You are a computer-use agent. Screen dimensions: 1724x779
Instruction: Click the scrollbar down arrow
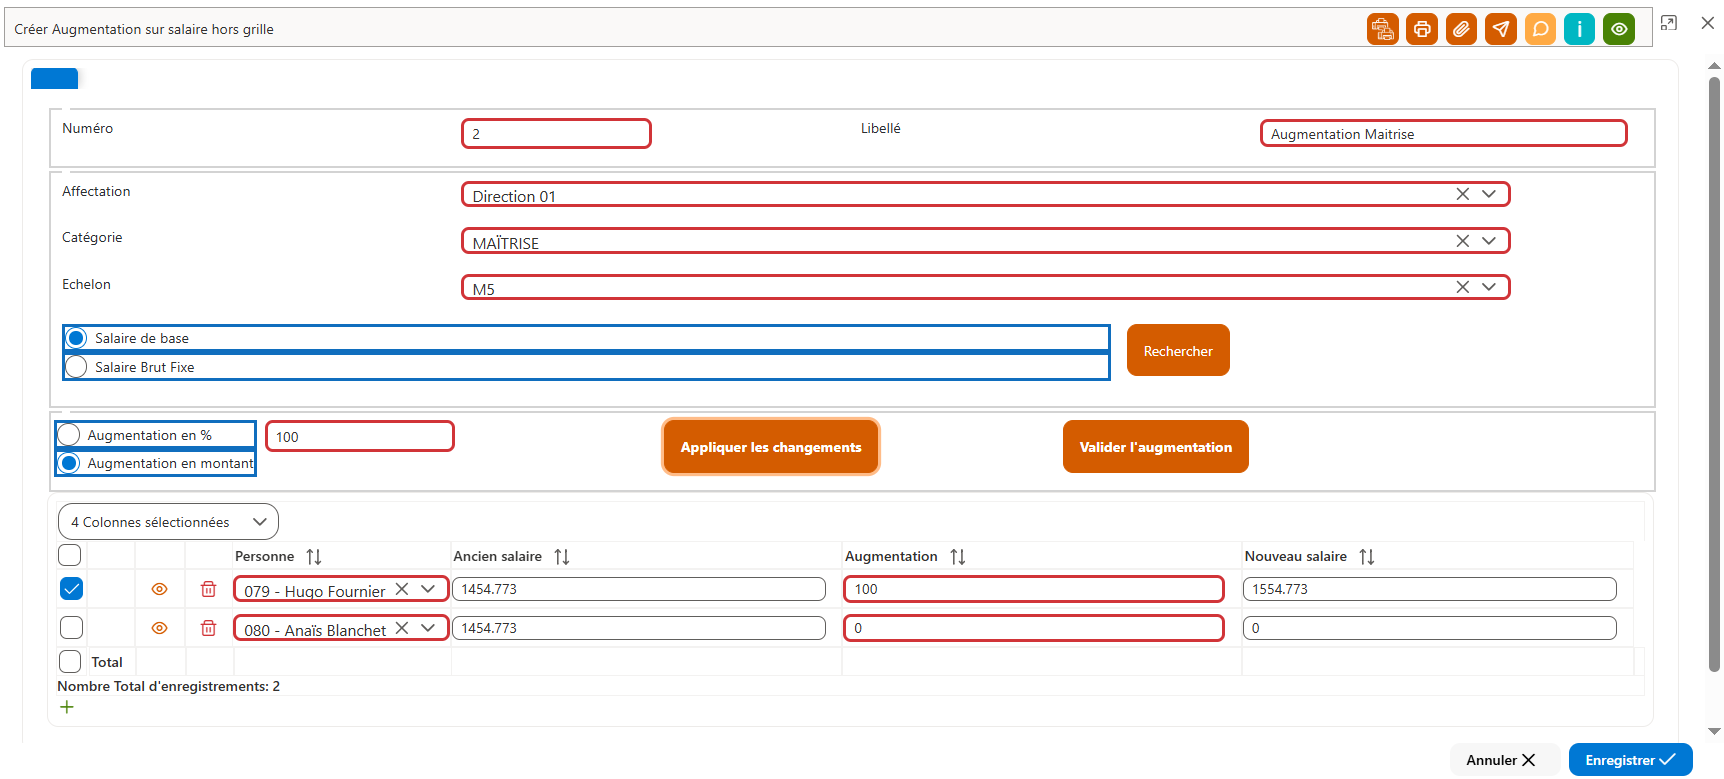coord(1714,731)
